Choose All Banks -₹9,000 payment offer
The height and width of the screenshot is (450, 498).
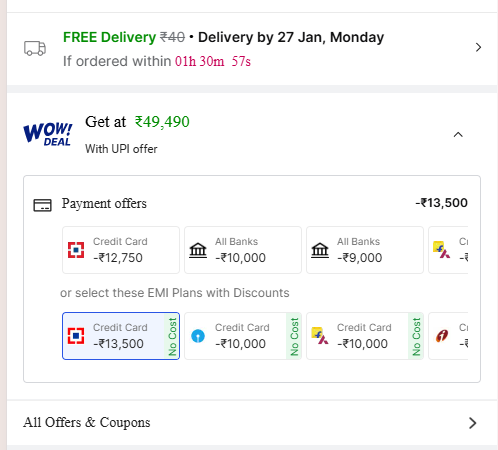pos(365,250)
